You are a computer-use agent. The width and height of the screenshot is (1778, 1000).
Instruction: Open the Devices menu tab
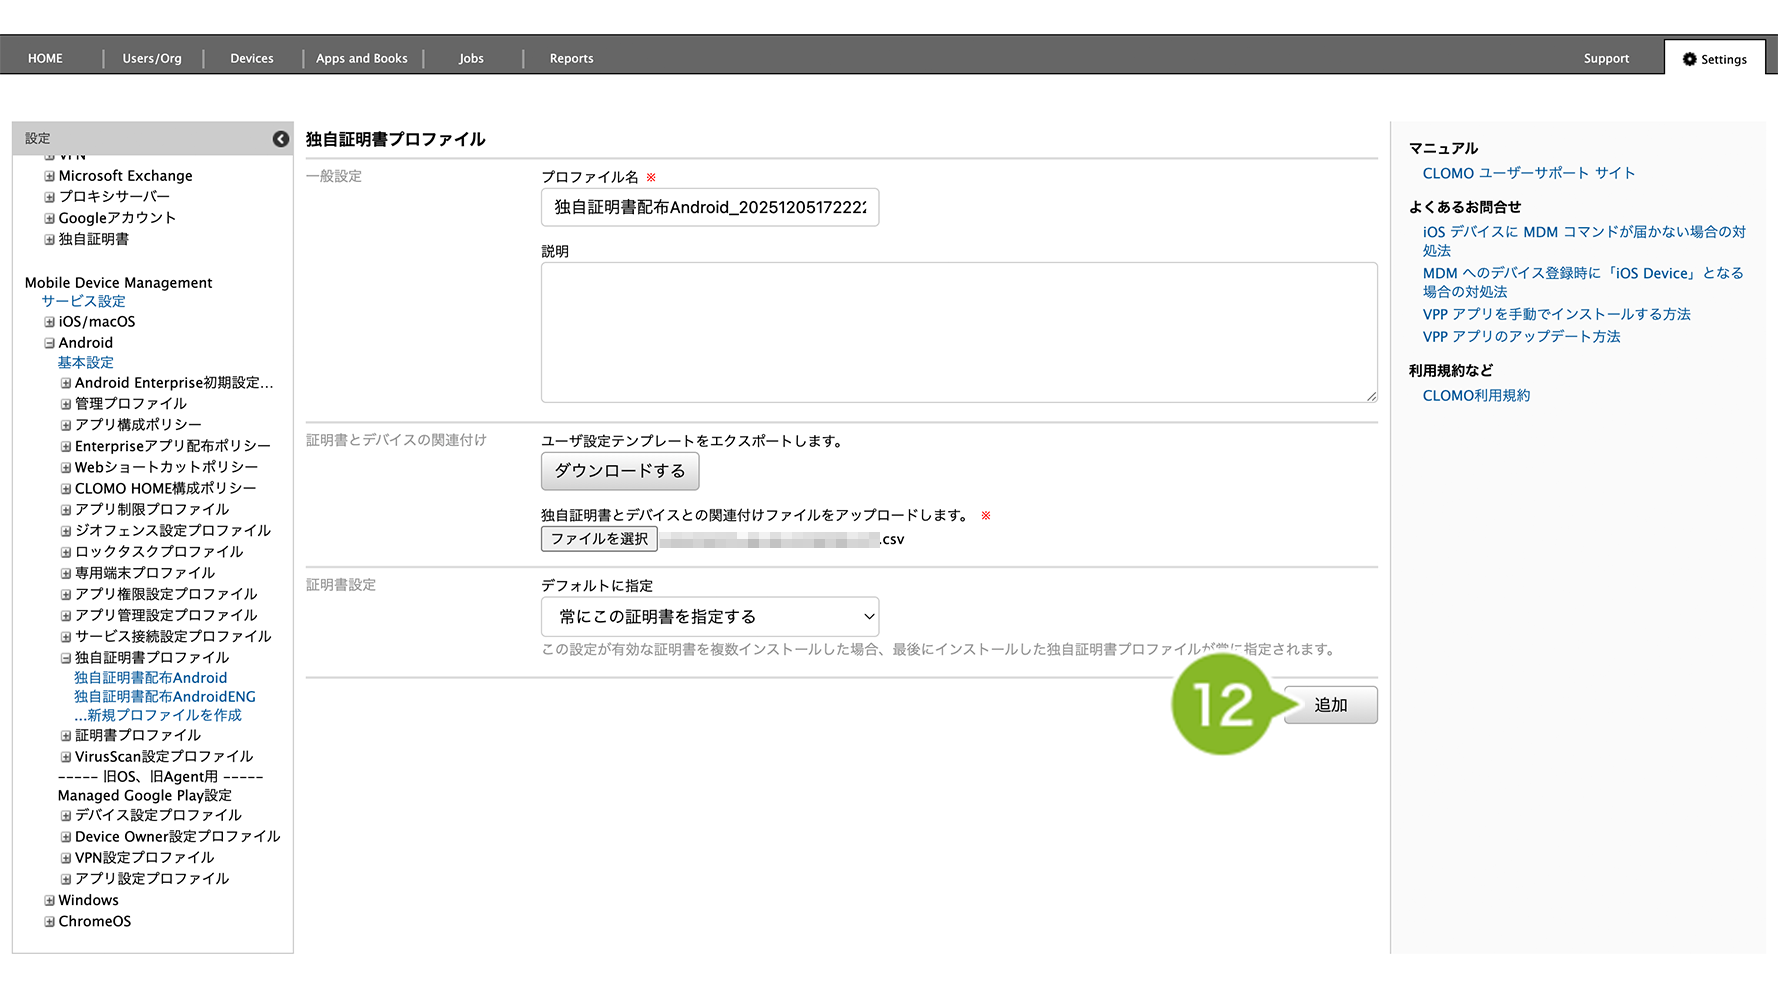click(x=251, y=59)
